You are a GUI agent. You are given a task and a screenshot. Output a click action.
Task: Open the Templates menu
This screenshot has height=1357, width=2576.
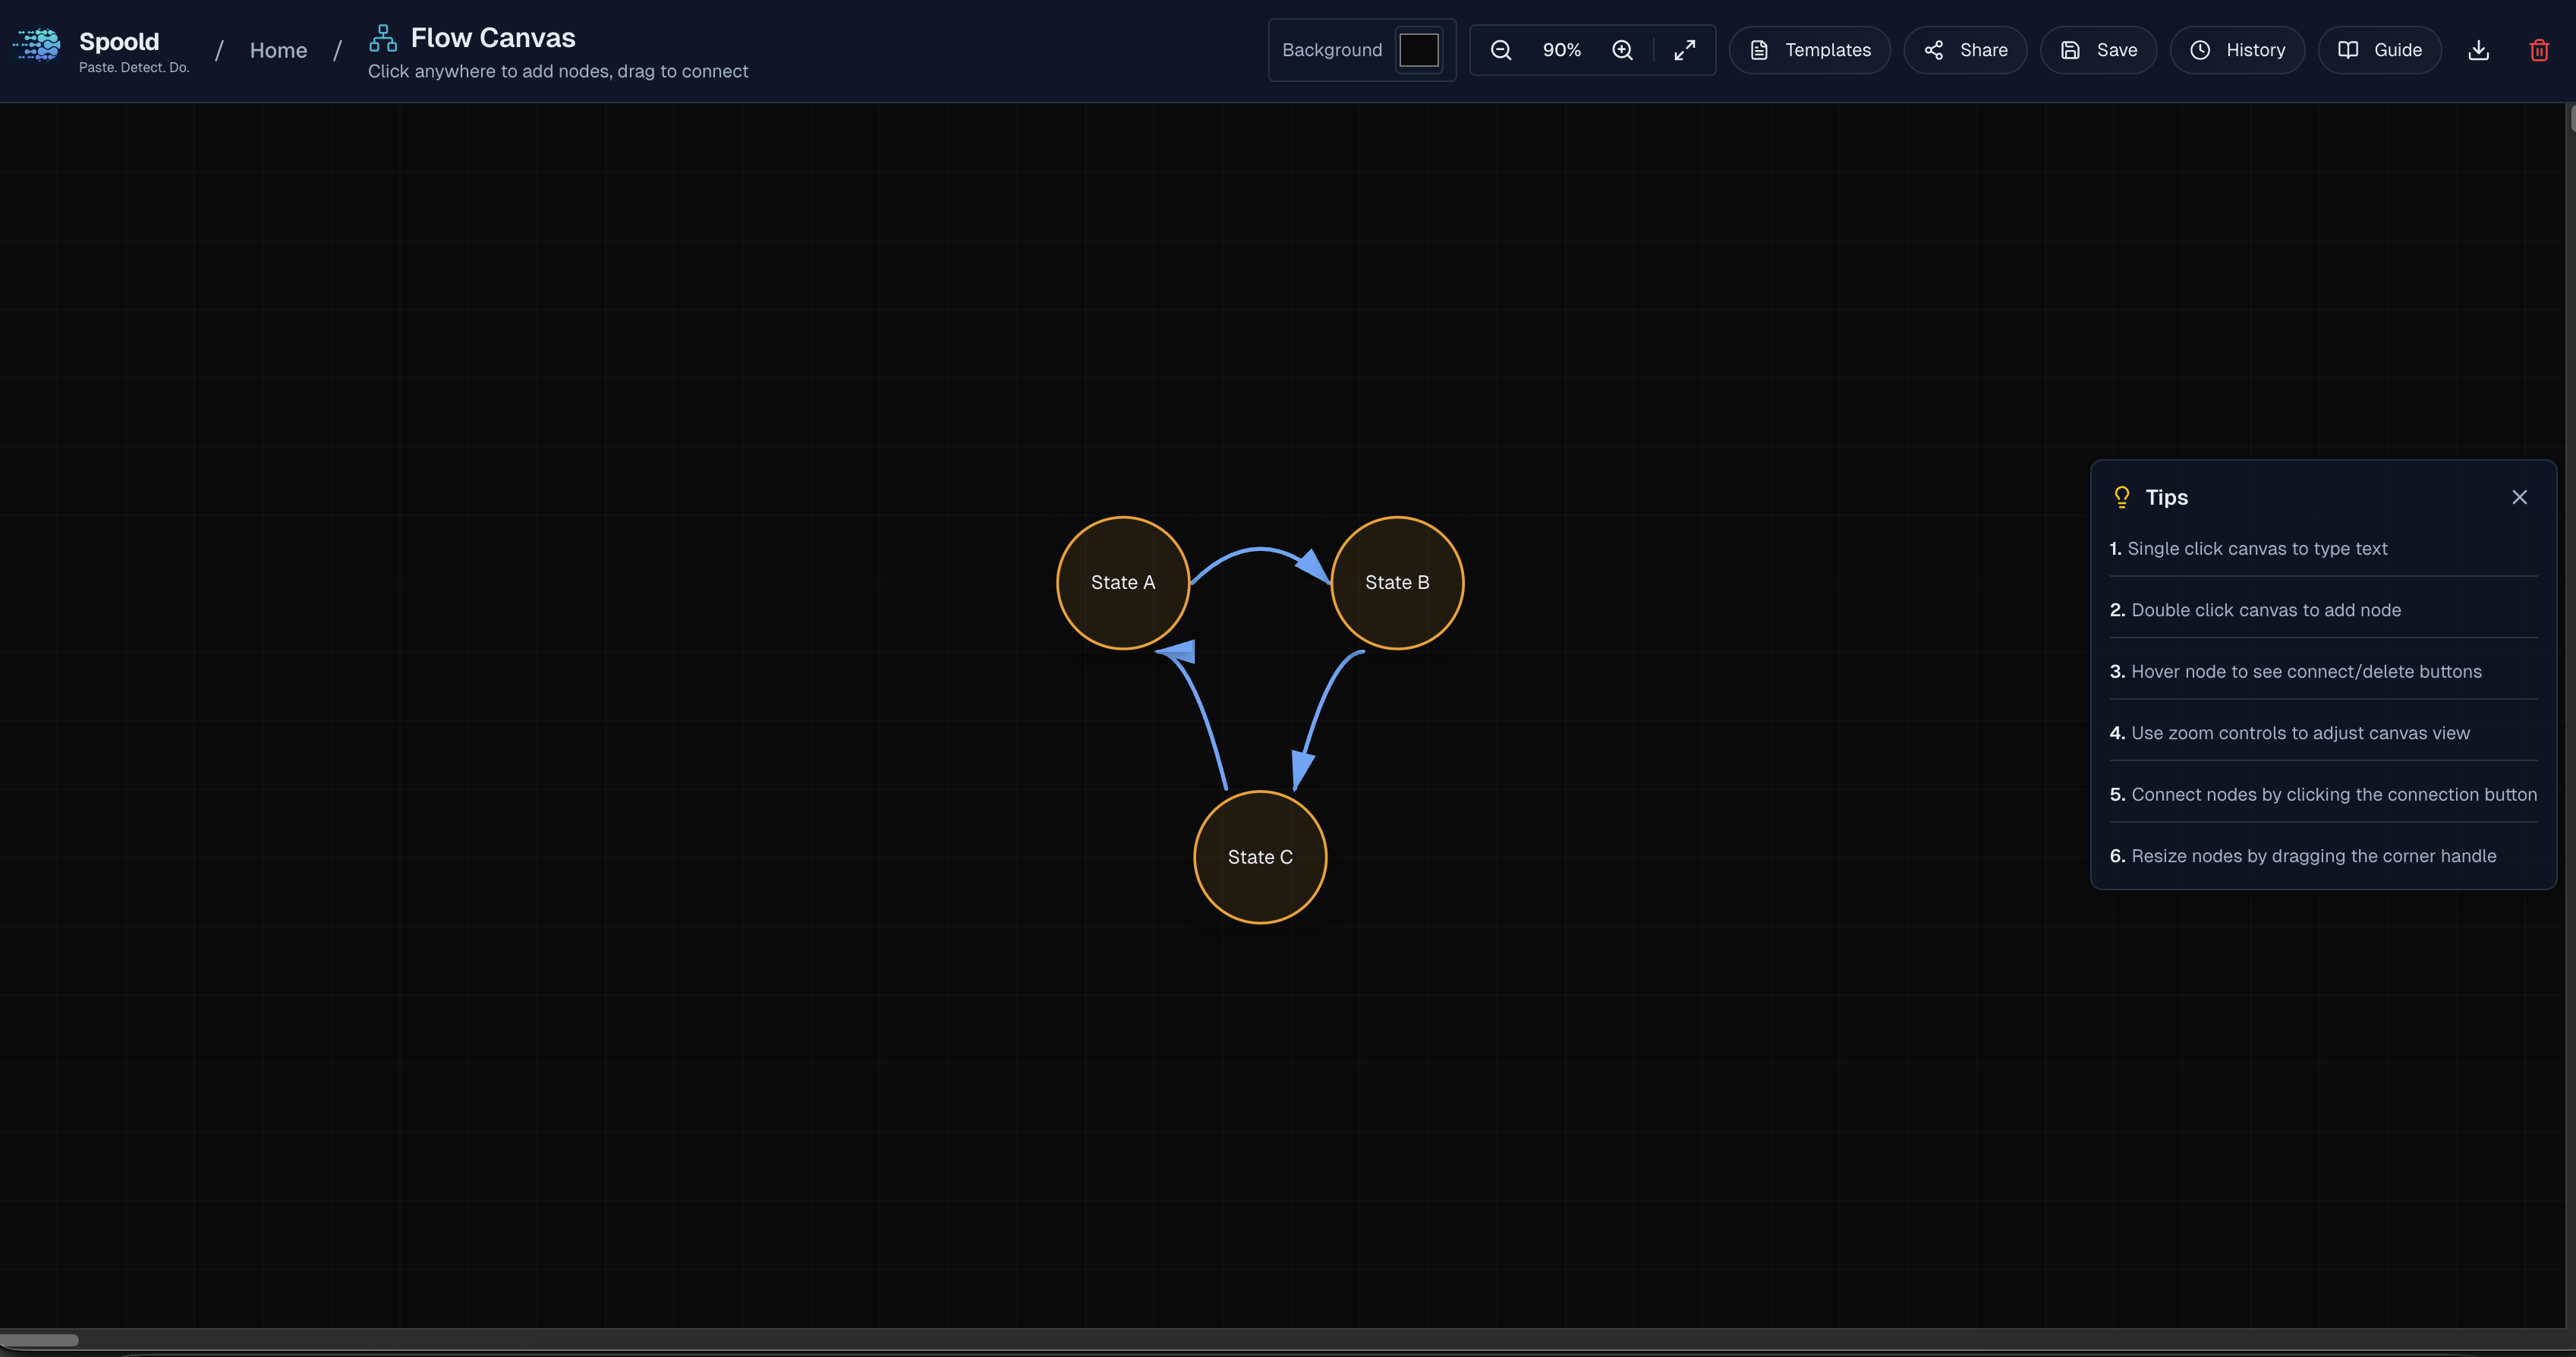pyautogui.click(x=1809, y=50)
